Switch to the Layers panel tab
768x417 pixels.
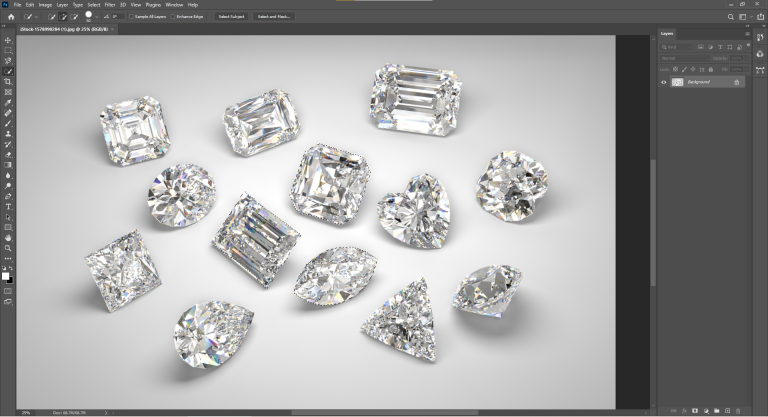click(x=667, y=33)
